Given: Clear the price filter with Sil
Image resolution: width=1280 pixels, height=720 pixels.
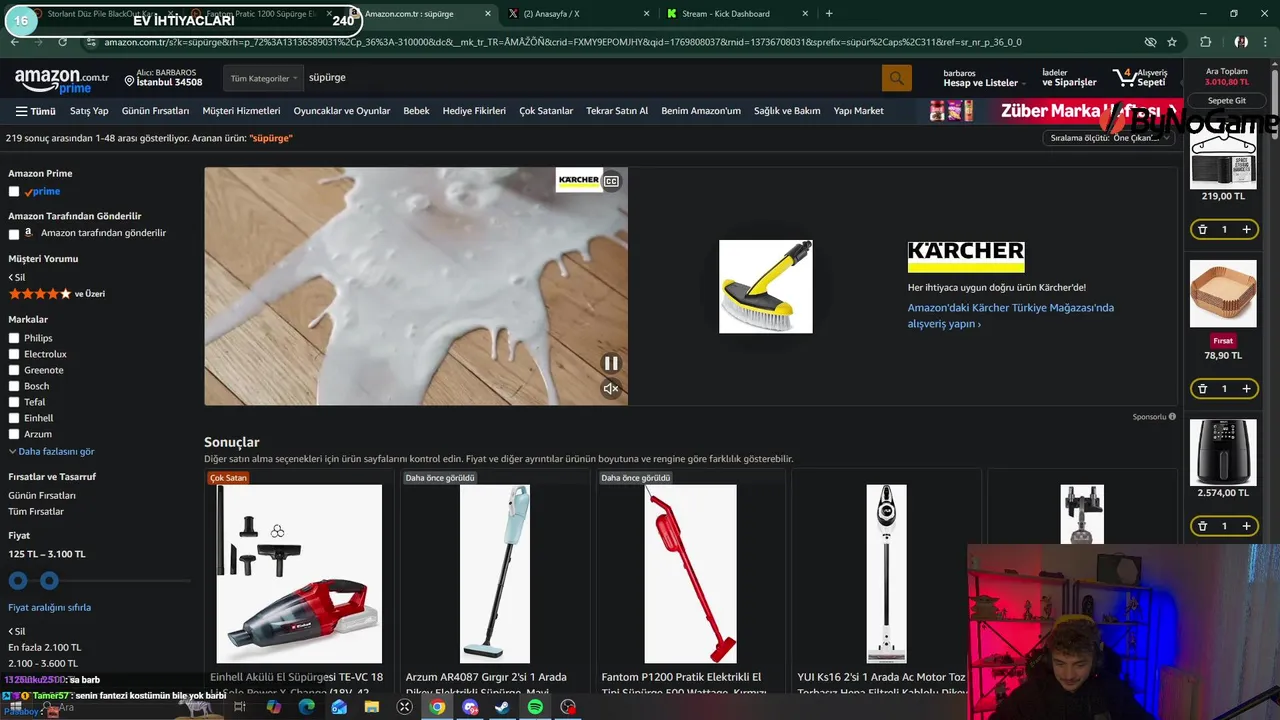Looking at the screenshot, I should (17, 631).
